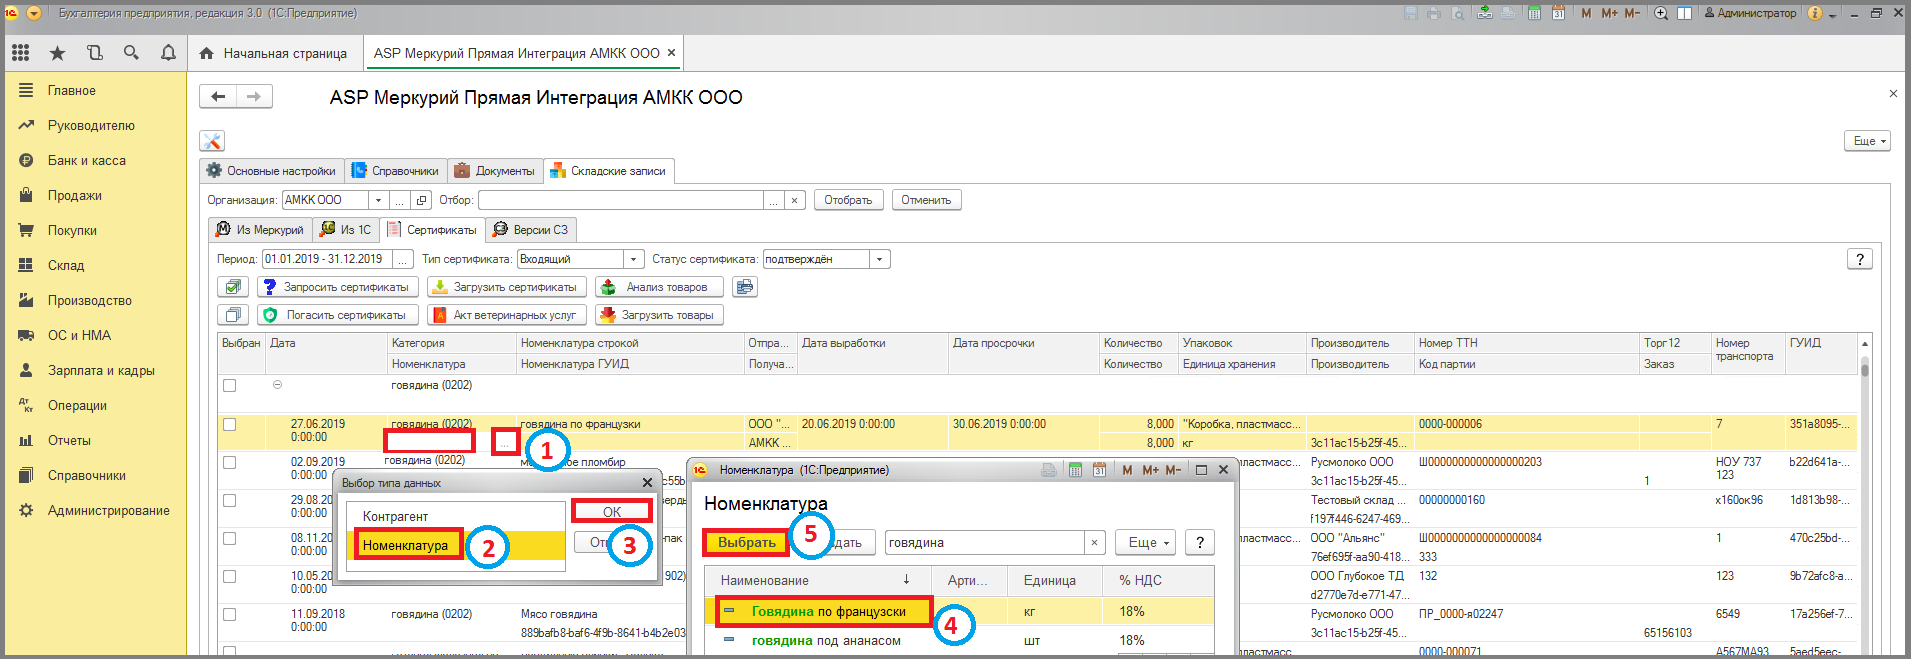This screenshot has height=659, width=1911.
Task: Select Говядина по французски row in Номенклатура
Action: [960, 611]
